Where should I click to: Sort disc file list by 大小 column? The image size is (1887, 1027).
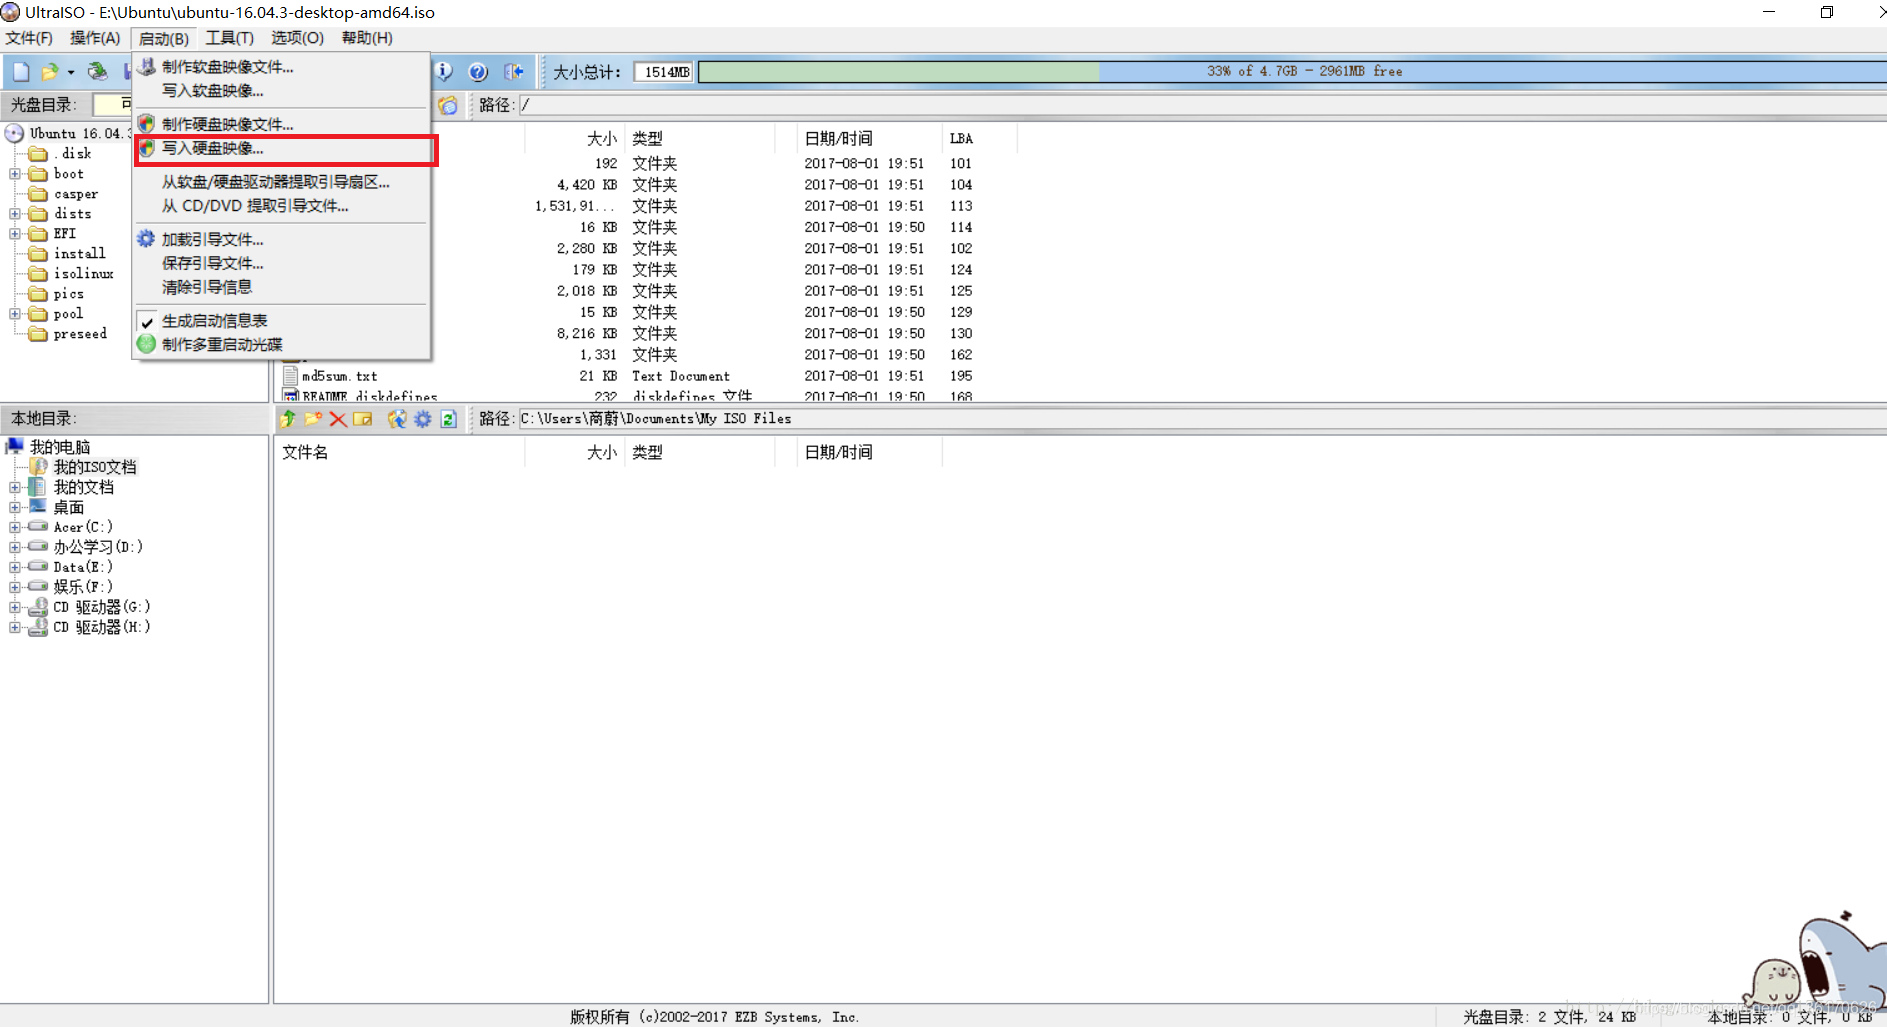575,139
